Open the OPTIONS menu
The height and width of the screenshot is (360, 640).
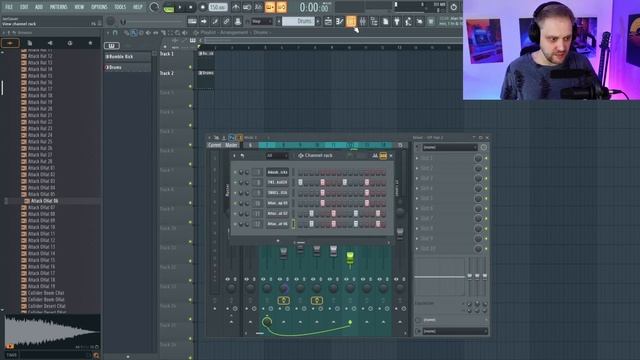[x=99, y=7]
